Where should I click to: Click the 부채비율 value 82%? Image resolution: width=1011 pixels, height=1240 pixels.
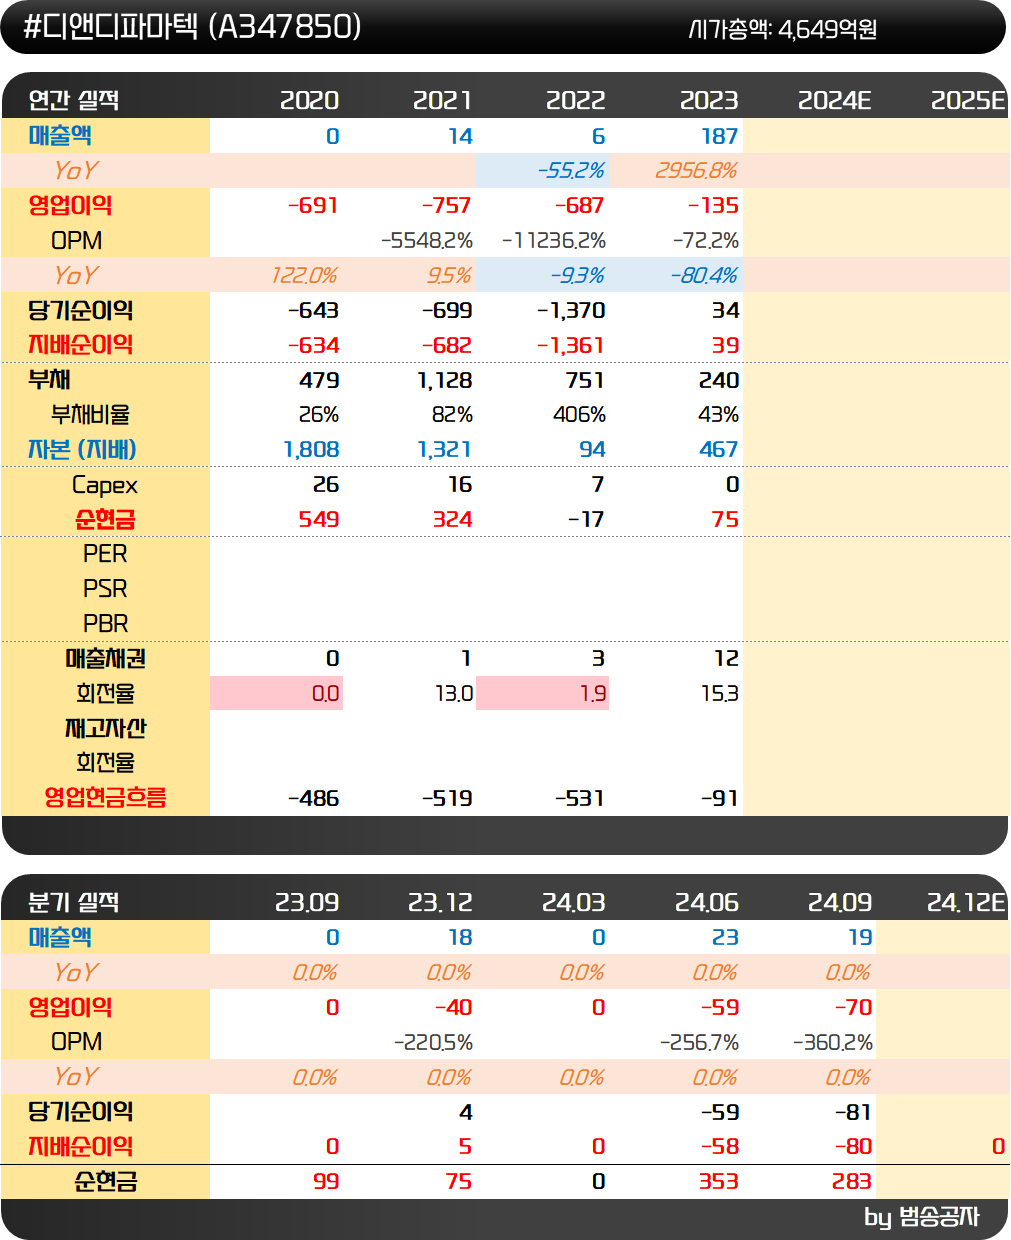(x=452, y=415)
